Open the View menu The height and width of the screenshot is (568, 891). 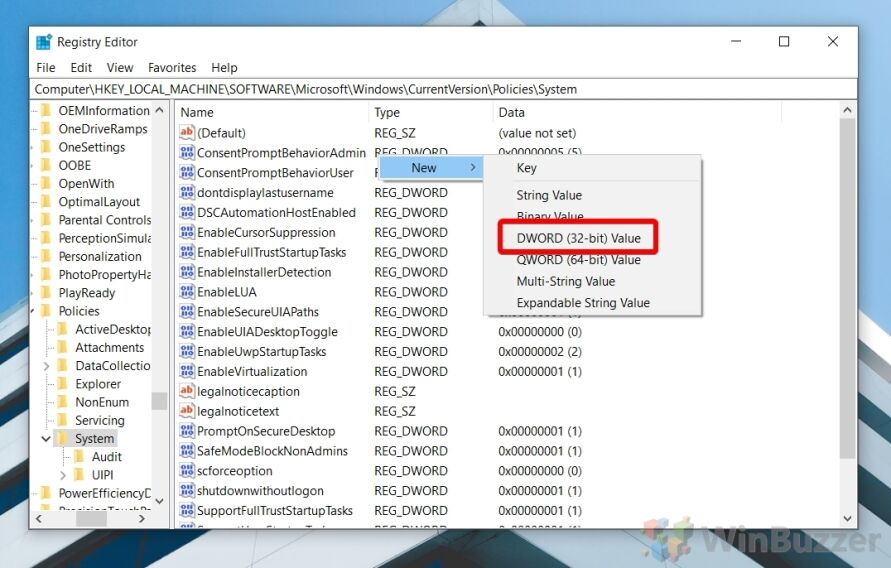[x=120, y=68]
